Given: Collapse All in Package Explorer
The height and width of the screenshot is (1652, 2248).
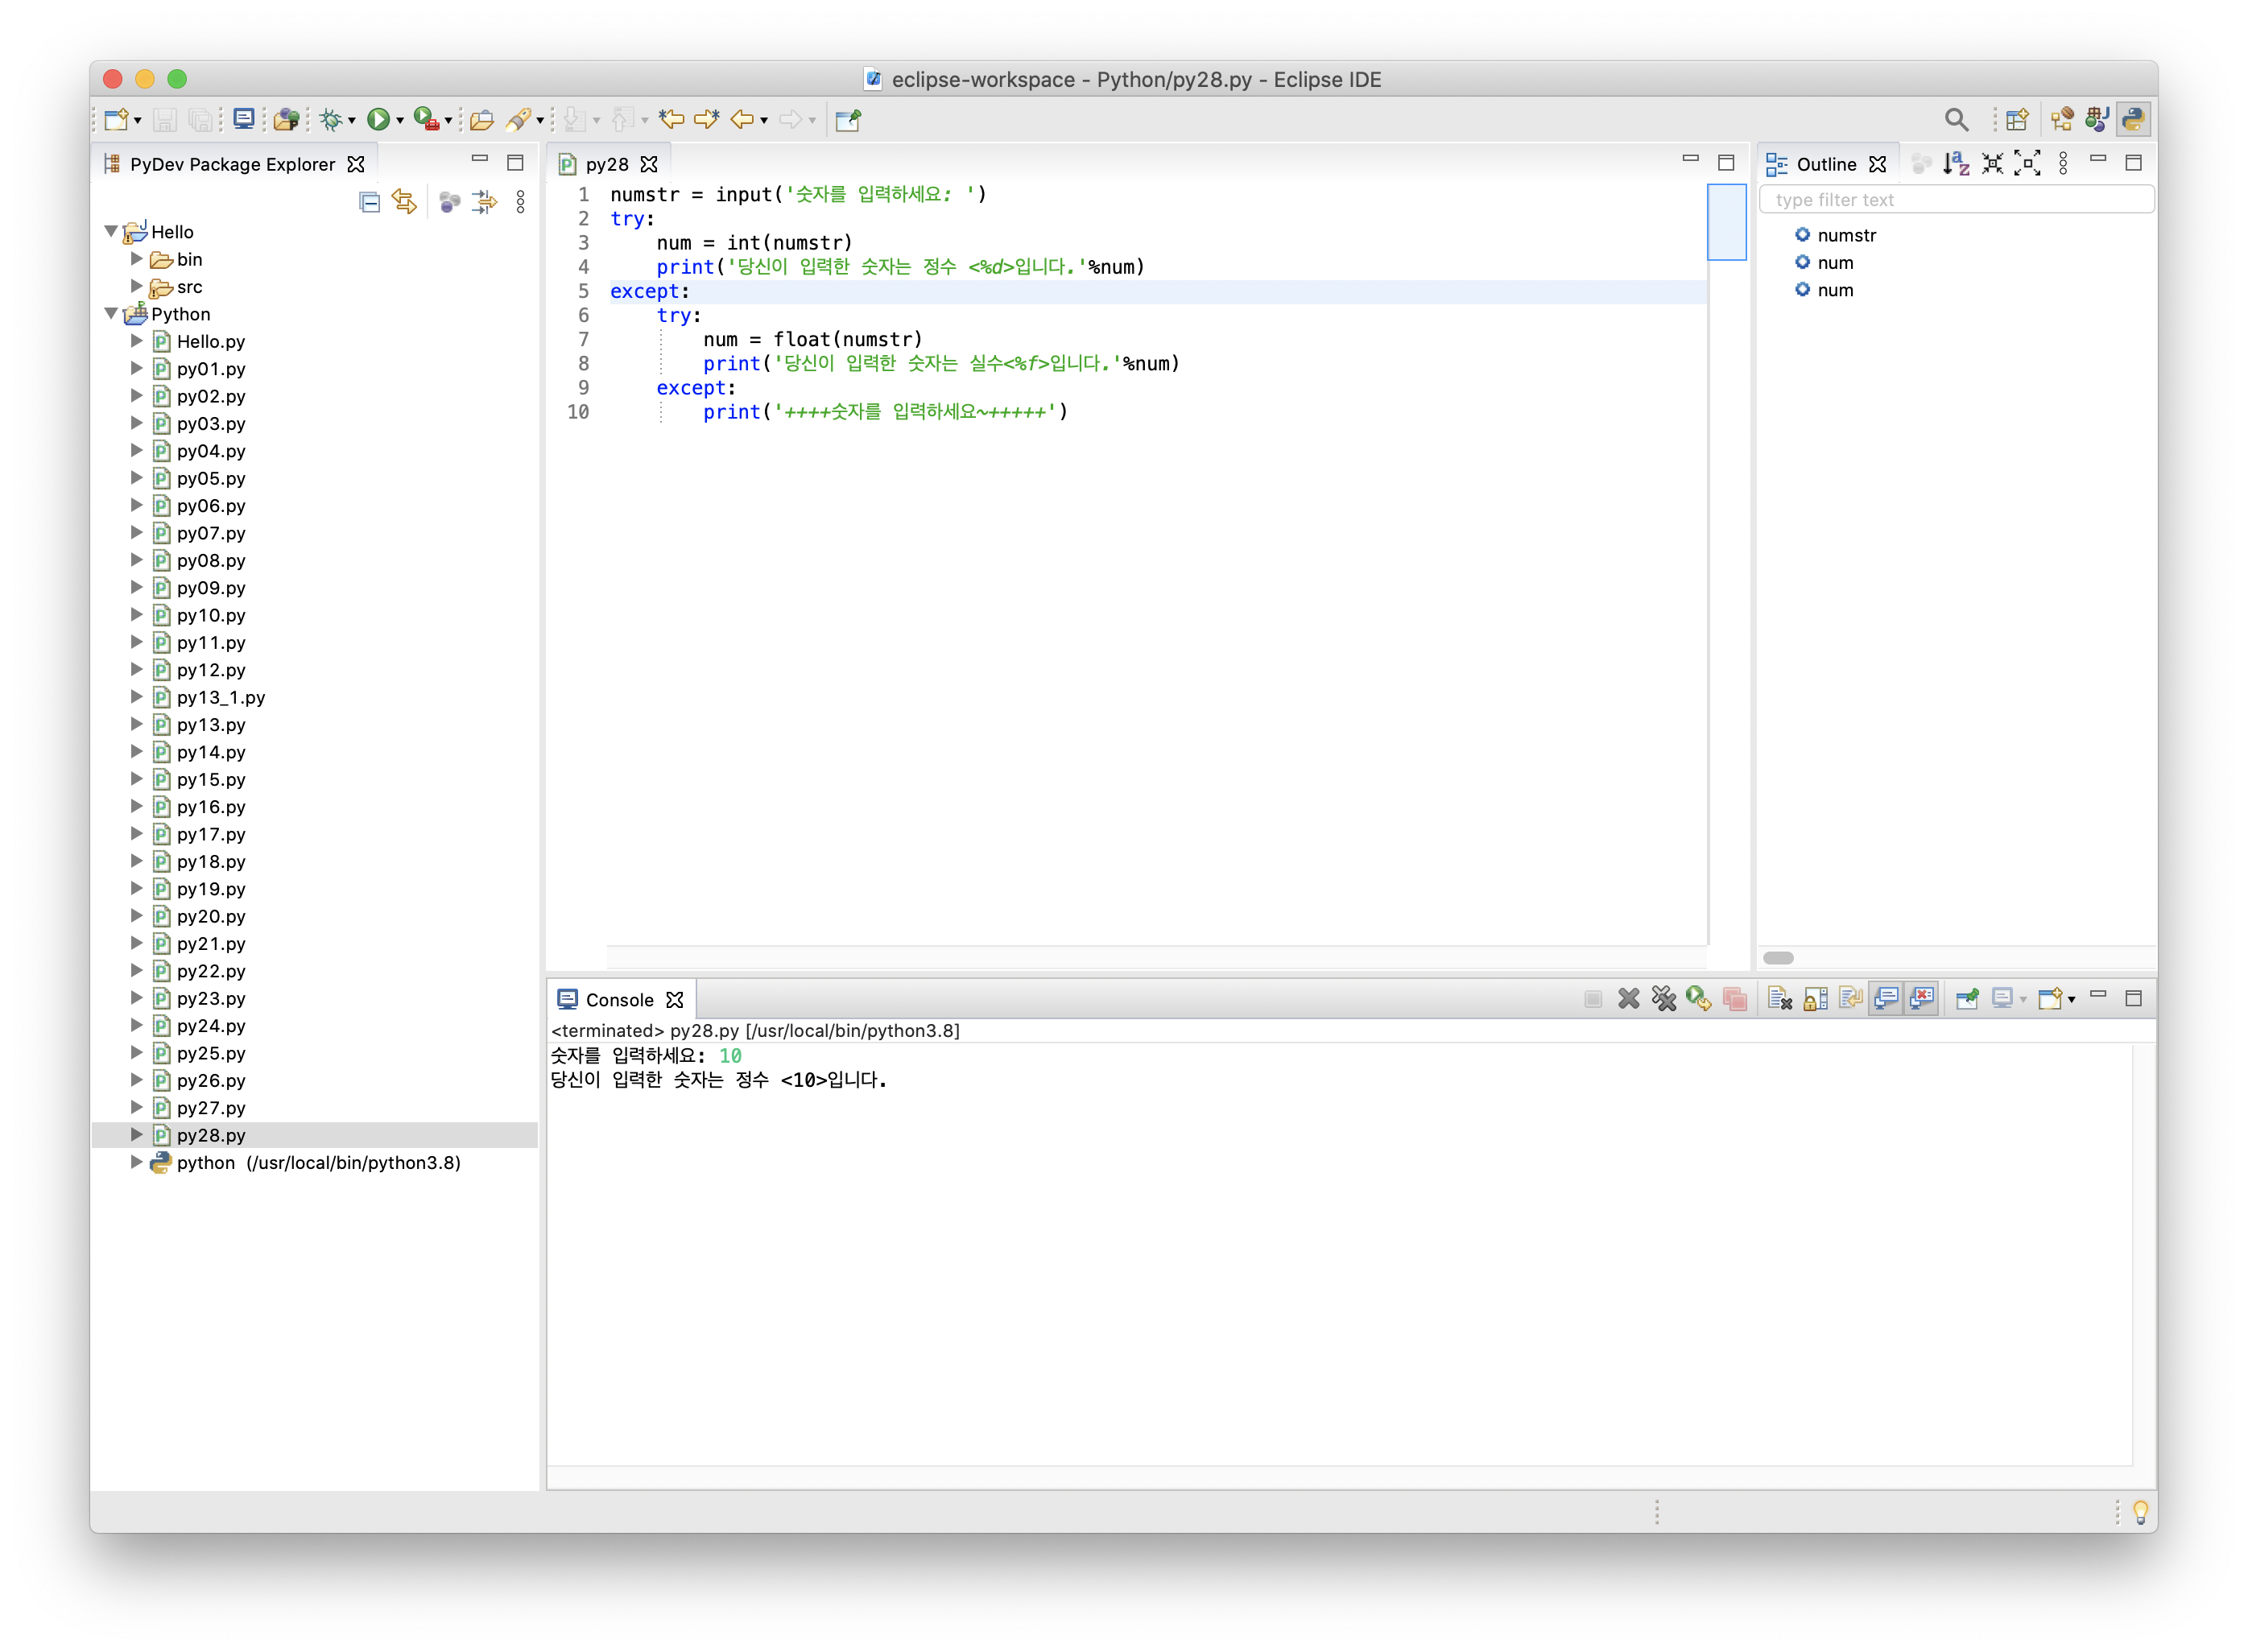Looking at the screenshot, I should click(x=370, y=203).
